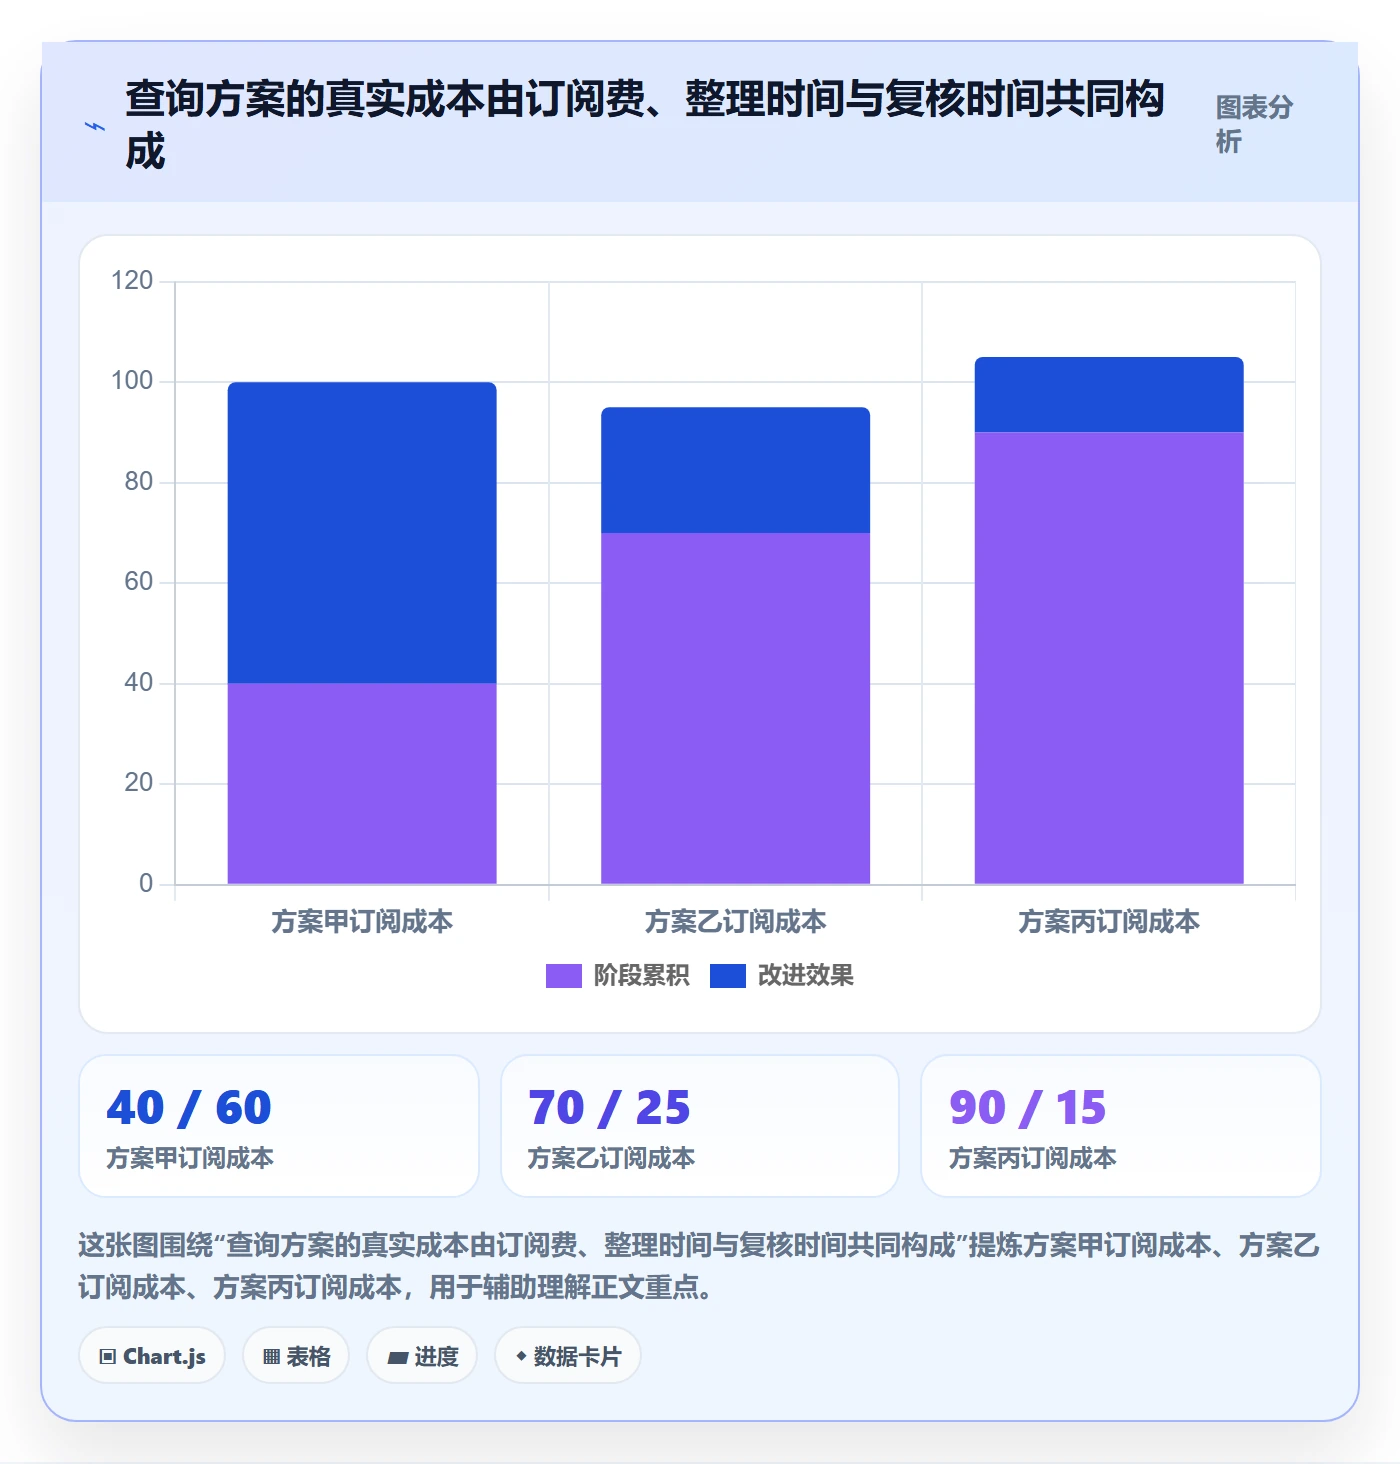Click the purple segment of 方案甲订阅成本 bar
The image size is (1400, 1464).
362,784
